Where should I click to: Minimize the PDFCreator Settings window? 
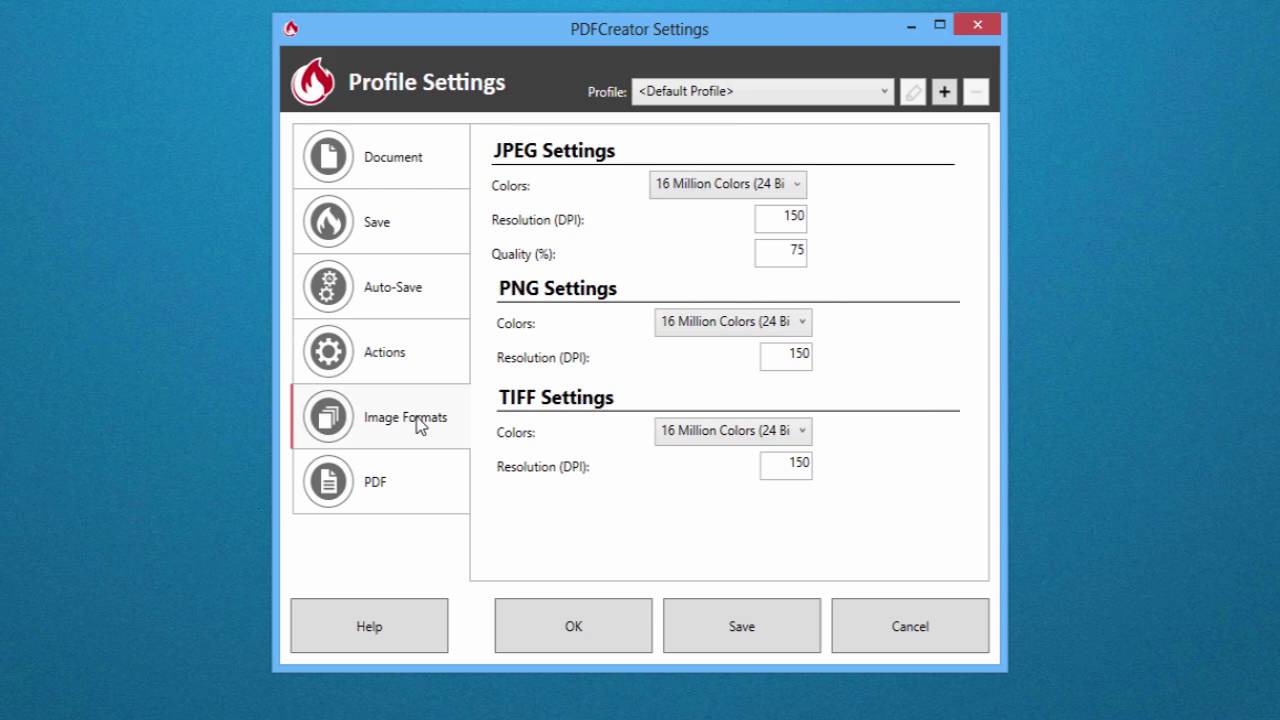pyautogui.click(x=912, y=26)
